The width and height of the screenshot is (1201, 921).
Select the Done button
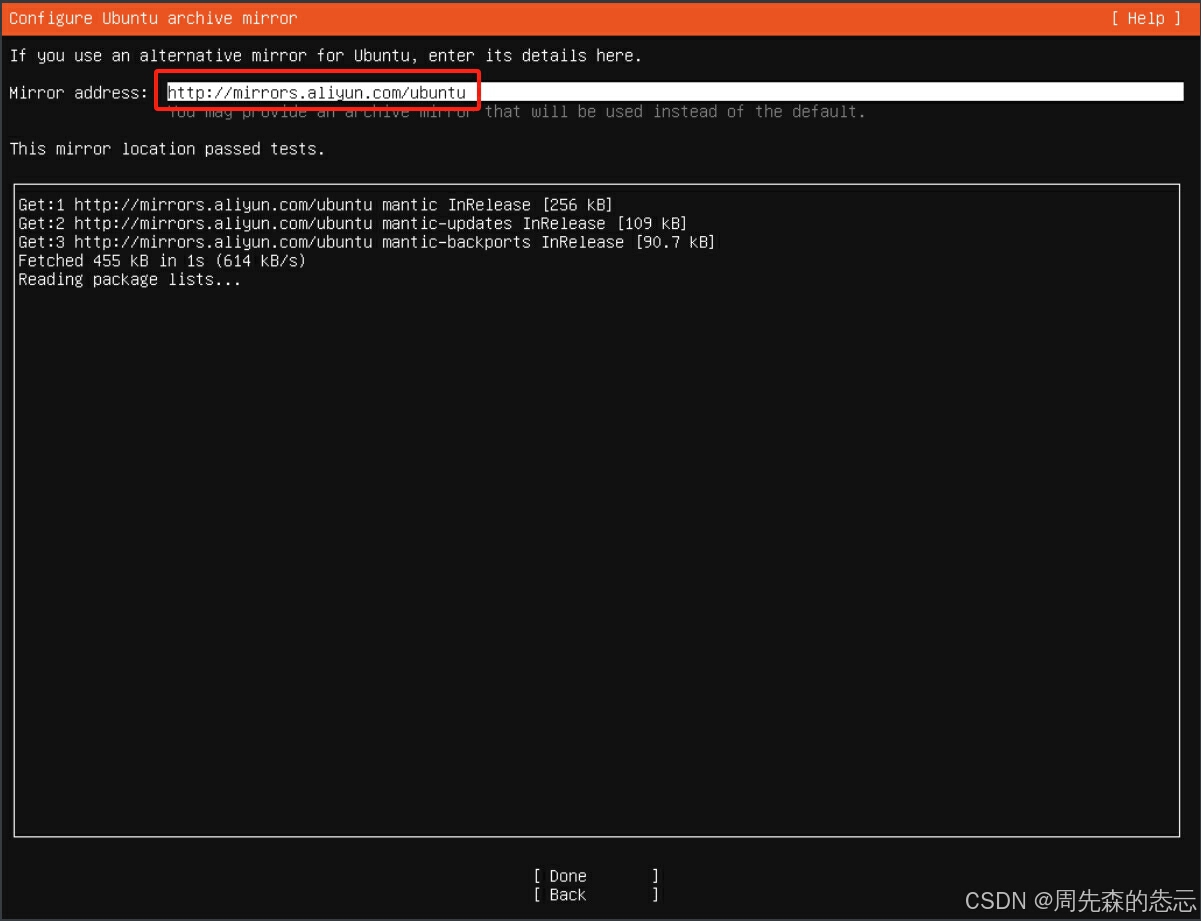pos(597,876)
